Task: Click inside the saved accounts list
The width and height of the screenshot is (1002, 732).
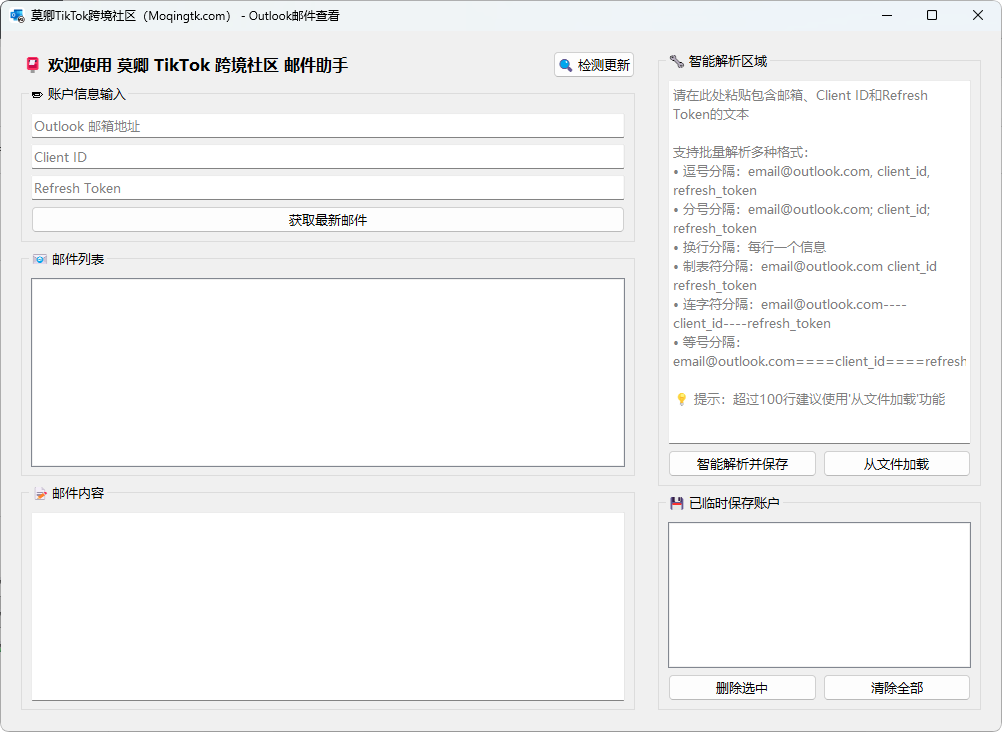Action: pyautogui.click(x=819, y=594)
